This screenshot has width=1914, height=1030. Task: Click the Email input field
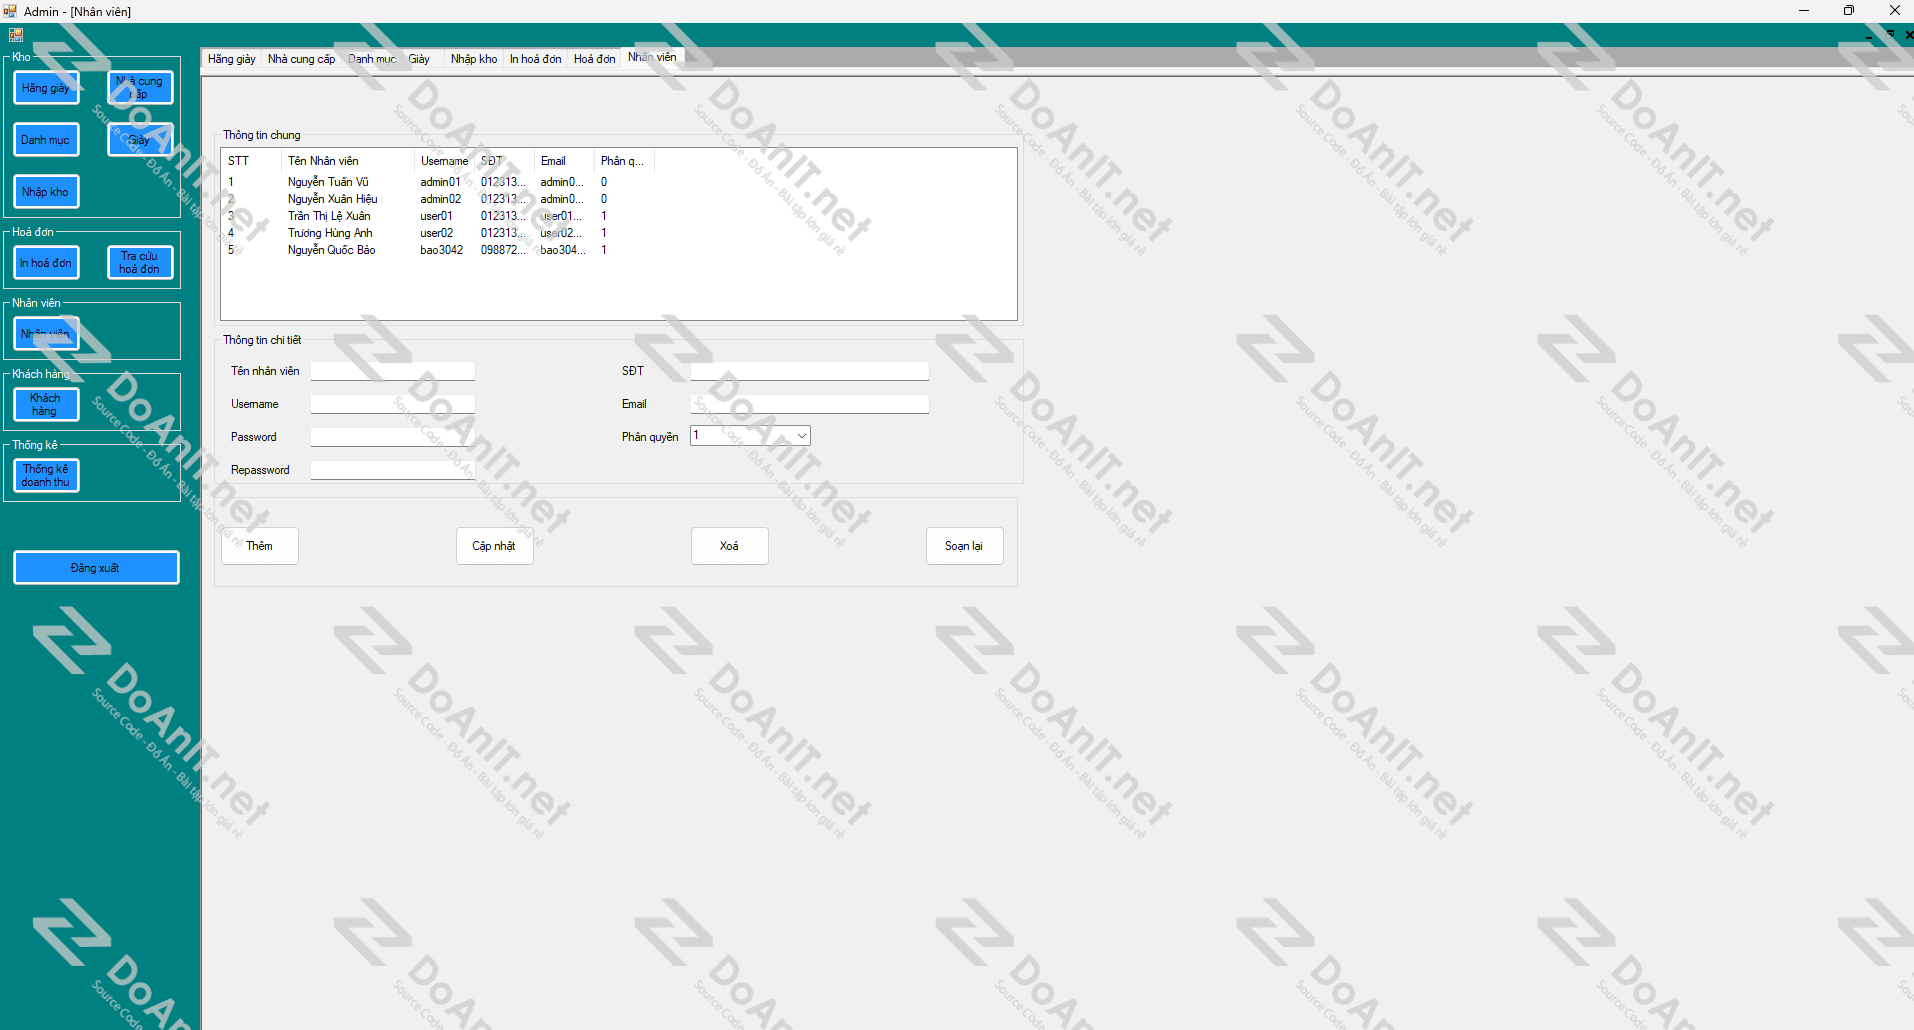point(809,404)
